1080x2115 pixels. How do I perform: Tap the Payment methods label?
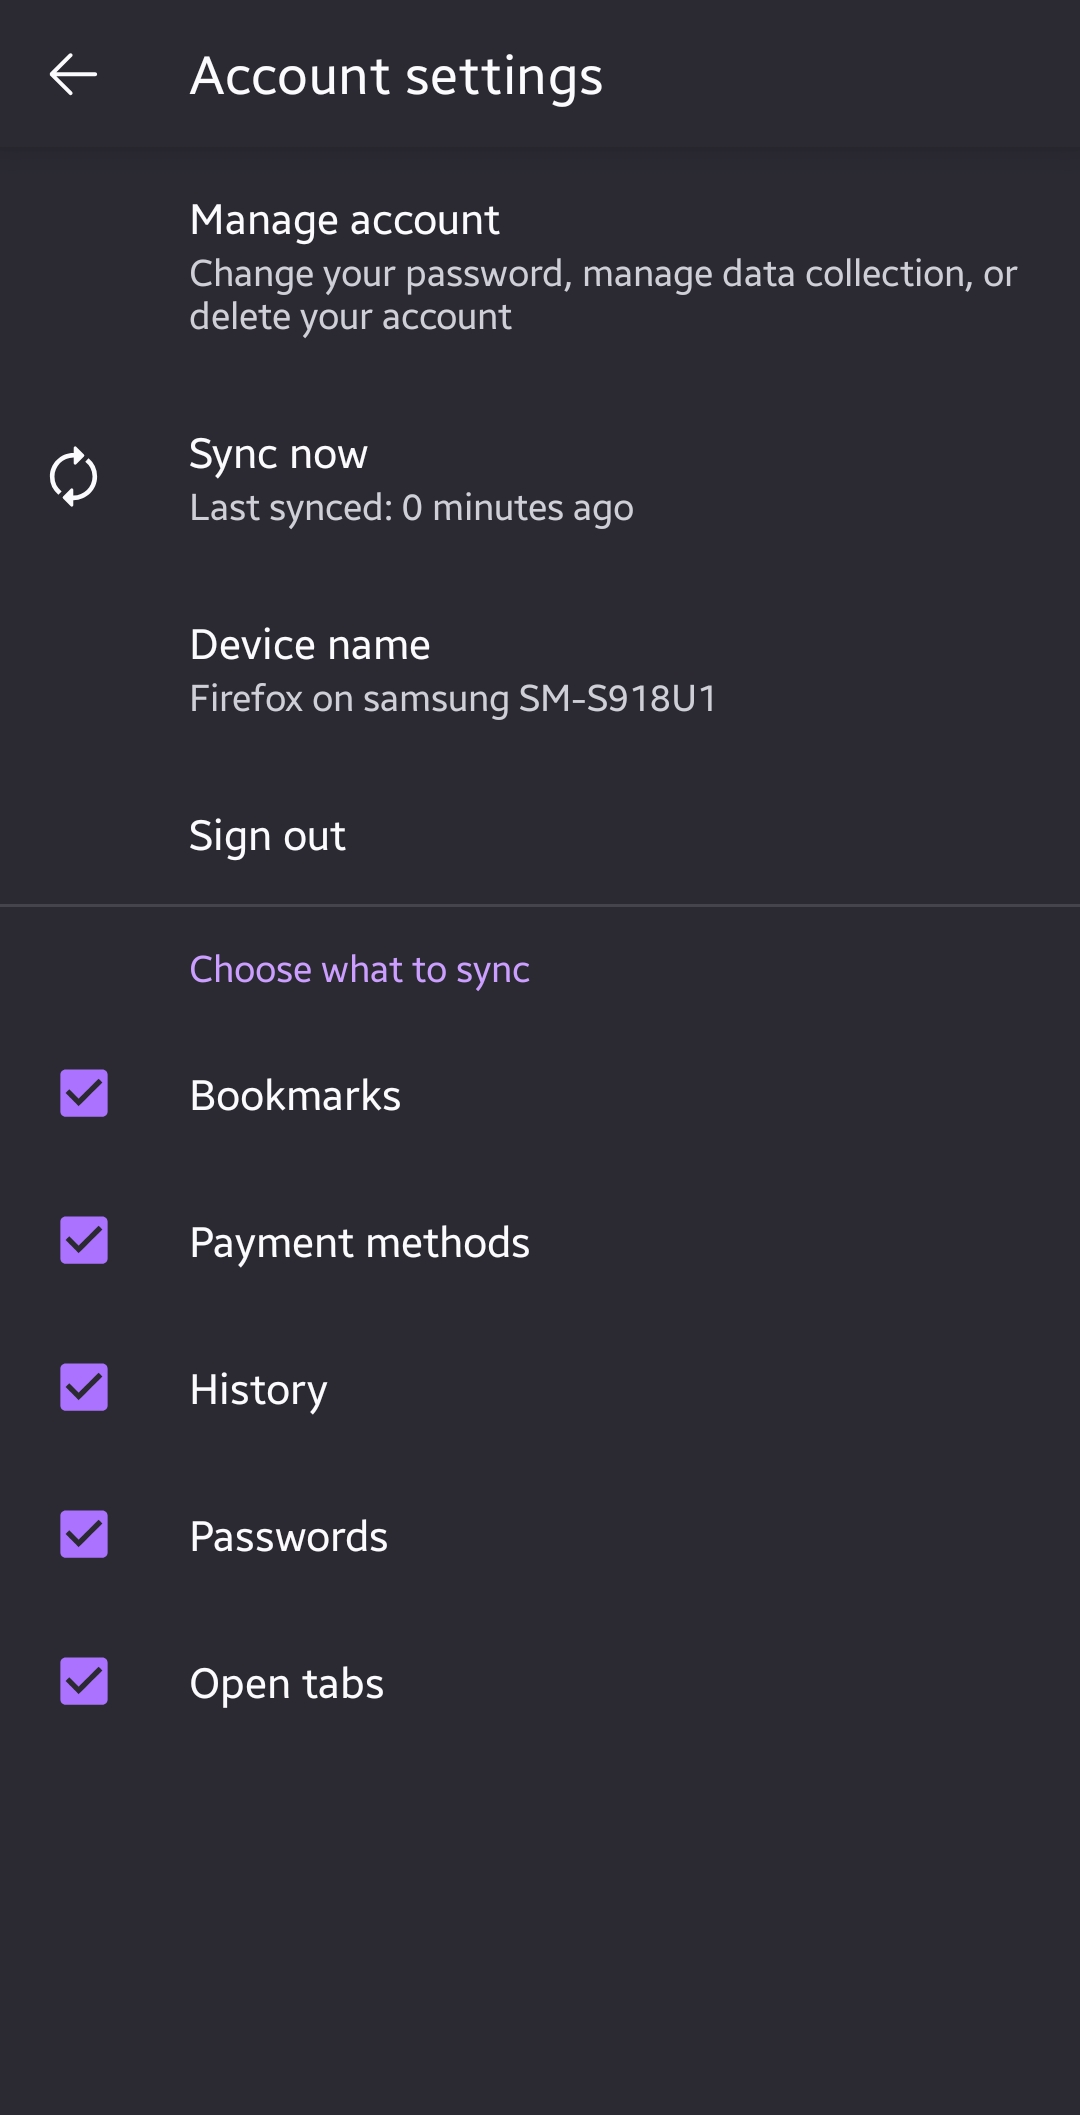(359, 1243)
